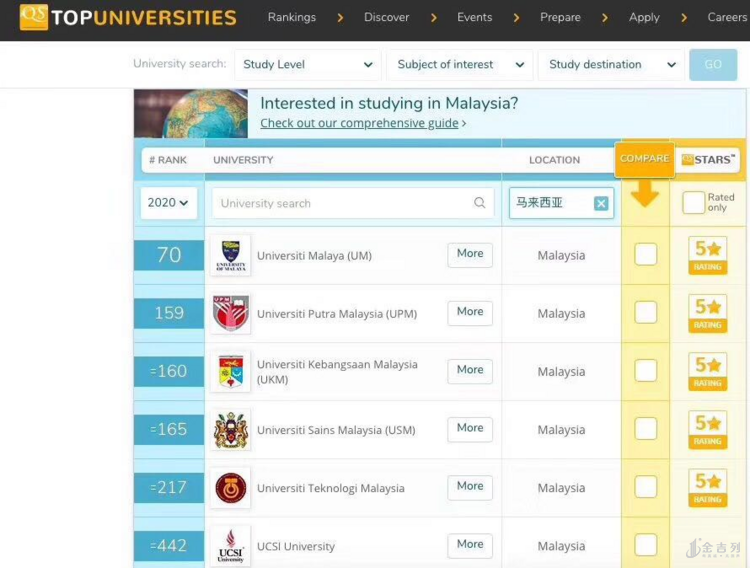
Task: Open the Universiti Sains Malaysia (USM) name link
Action: 336,430
